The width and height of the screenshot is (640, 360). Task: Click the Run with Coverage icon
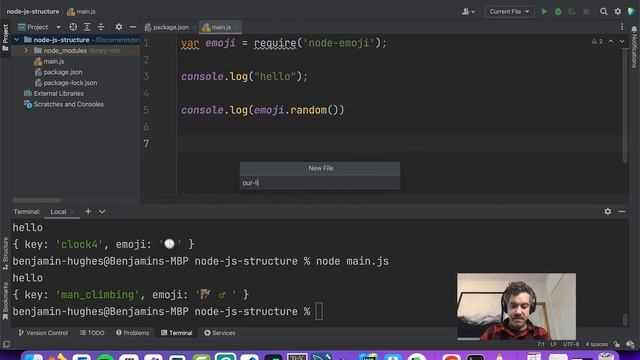pos(572,12)
